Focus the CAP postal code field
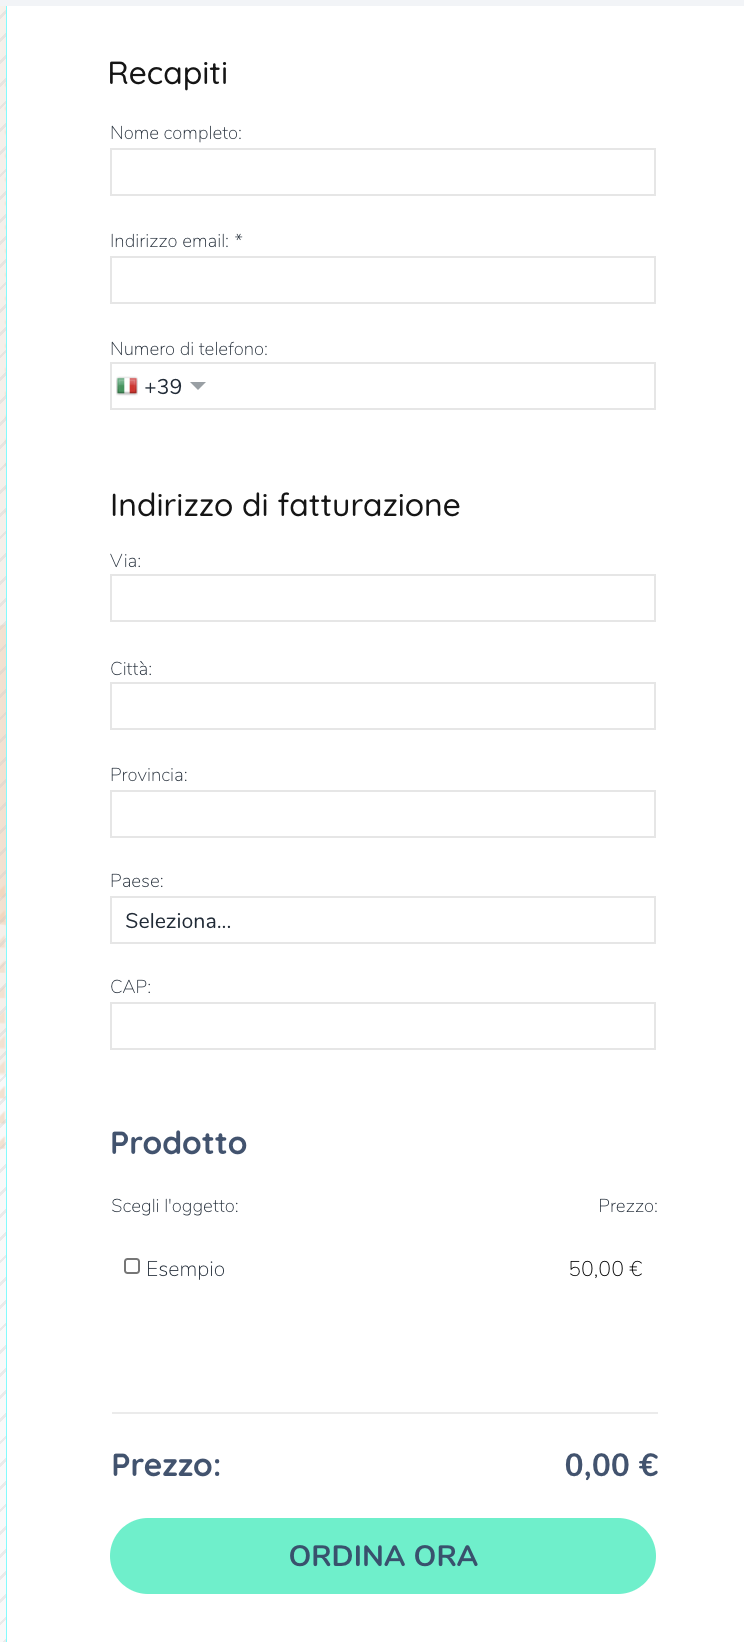 383,1026
